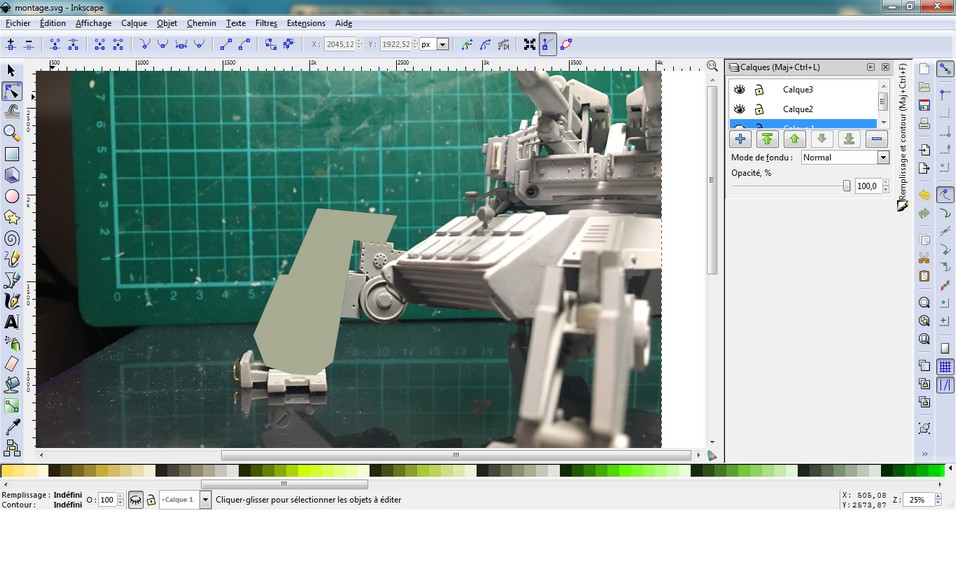Open the Calque 1 layer dropdown
956x565 pixels.
pos(205,500)
